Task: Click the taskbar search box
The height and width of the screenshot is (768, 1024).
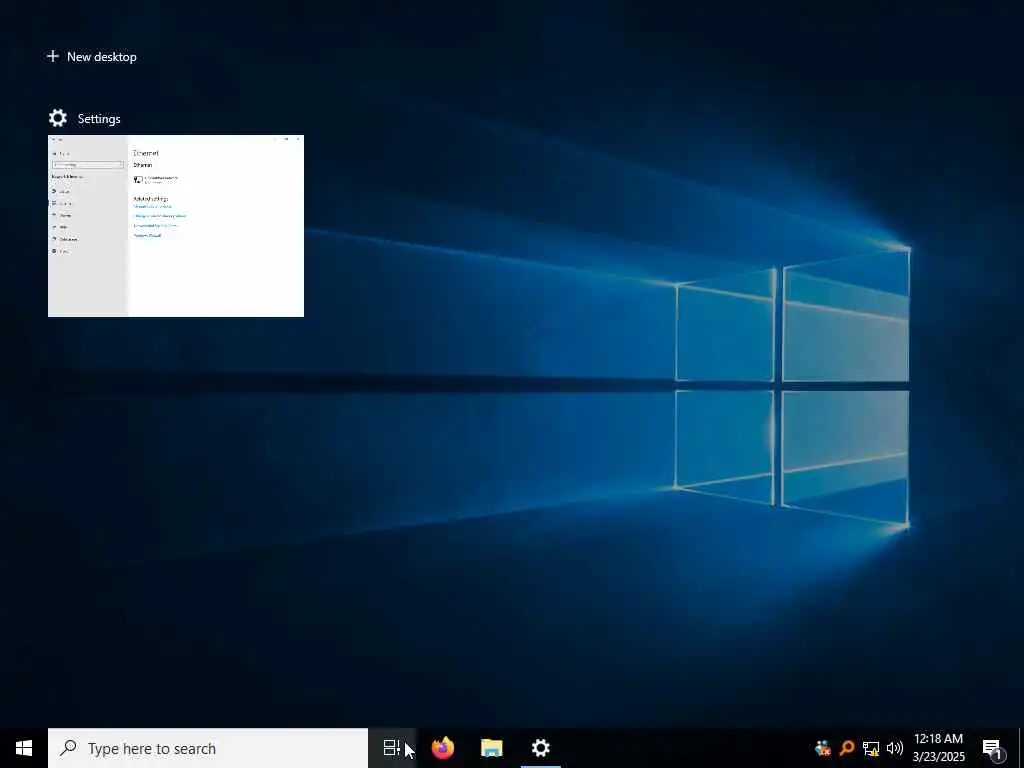Action: pyautogui.click(x=208, y=748)
